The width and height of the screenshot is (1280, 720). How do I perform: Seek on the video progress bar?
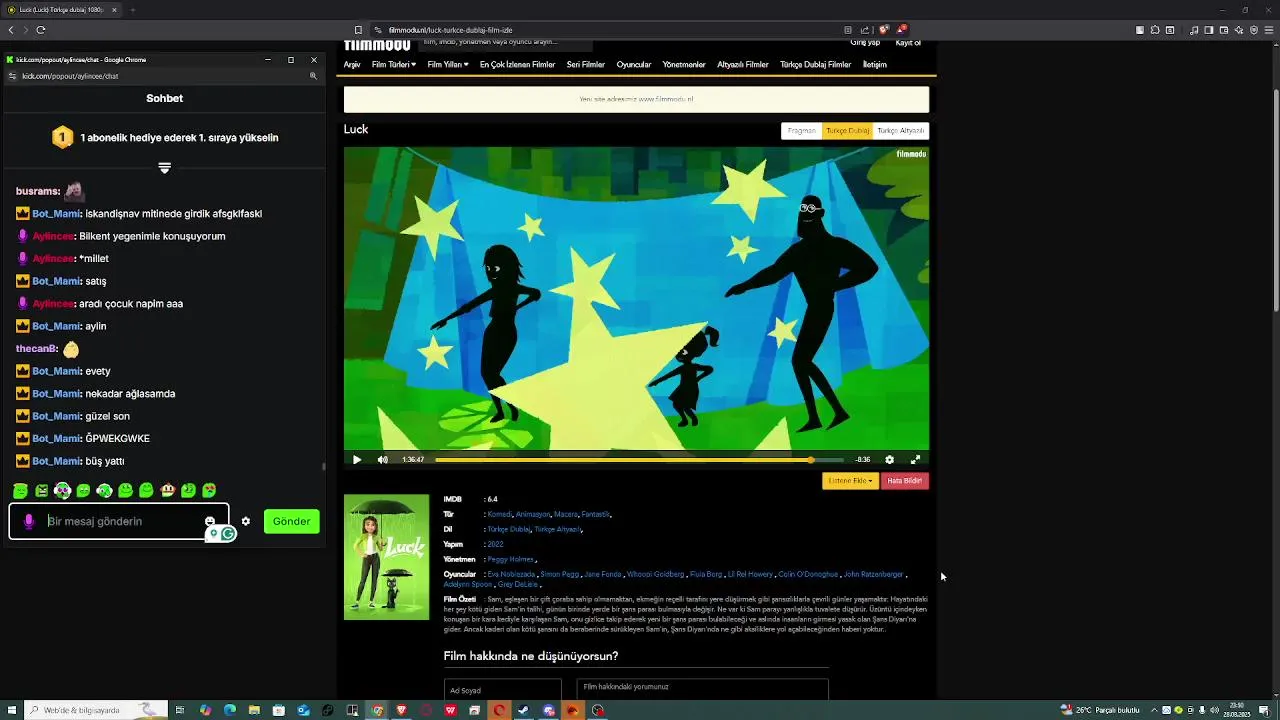pos(640,460)
